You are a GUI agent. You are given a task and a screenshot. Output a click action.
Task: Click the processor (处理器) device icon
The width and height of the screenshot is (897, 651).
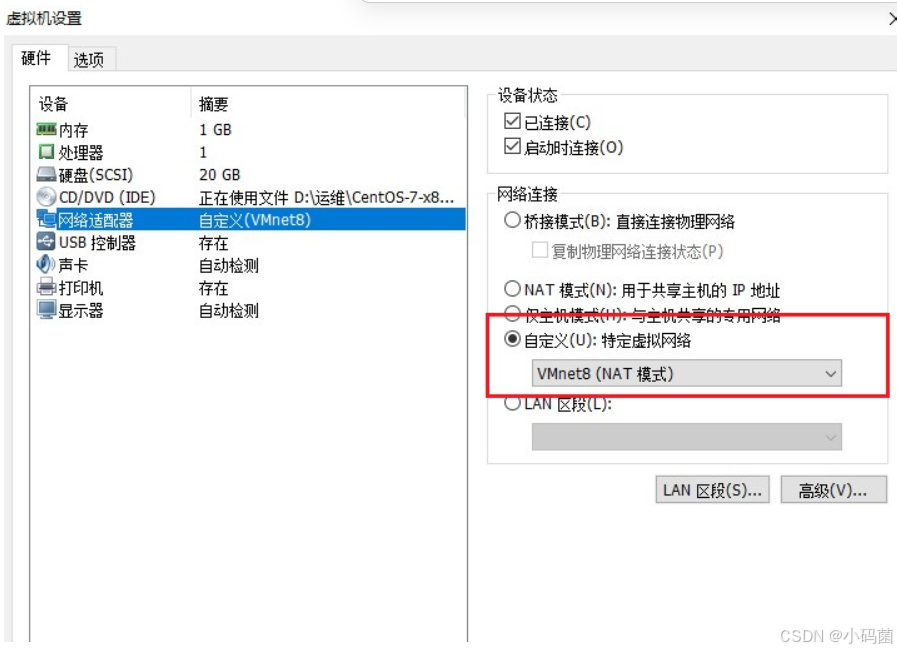[x=46, y=152]
